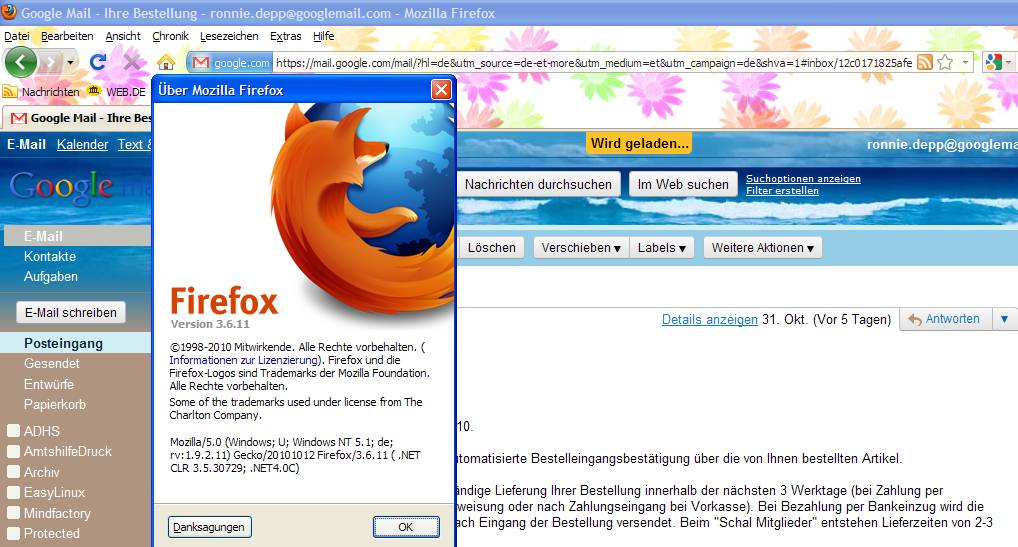
Task: Click the URL address field
Action: (593, 63)
